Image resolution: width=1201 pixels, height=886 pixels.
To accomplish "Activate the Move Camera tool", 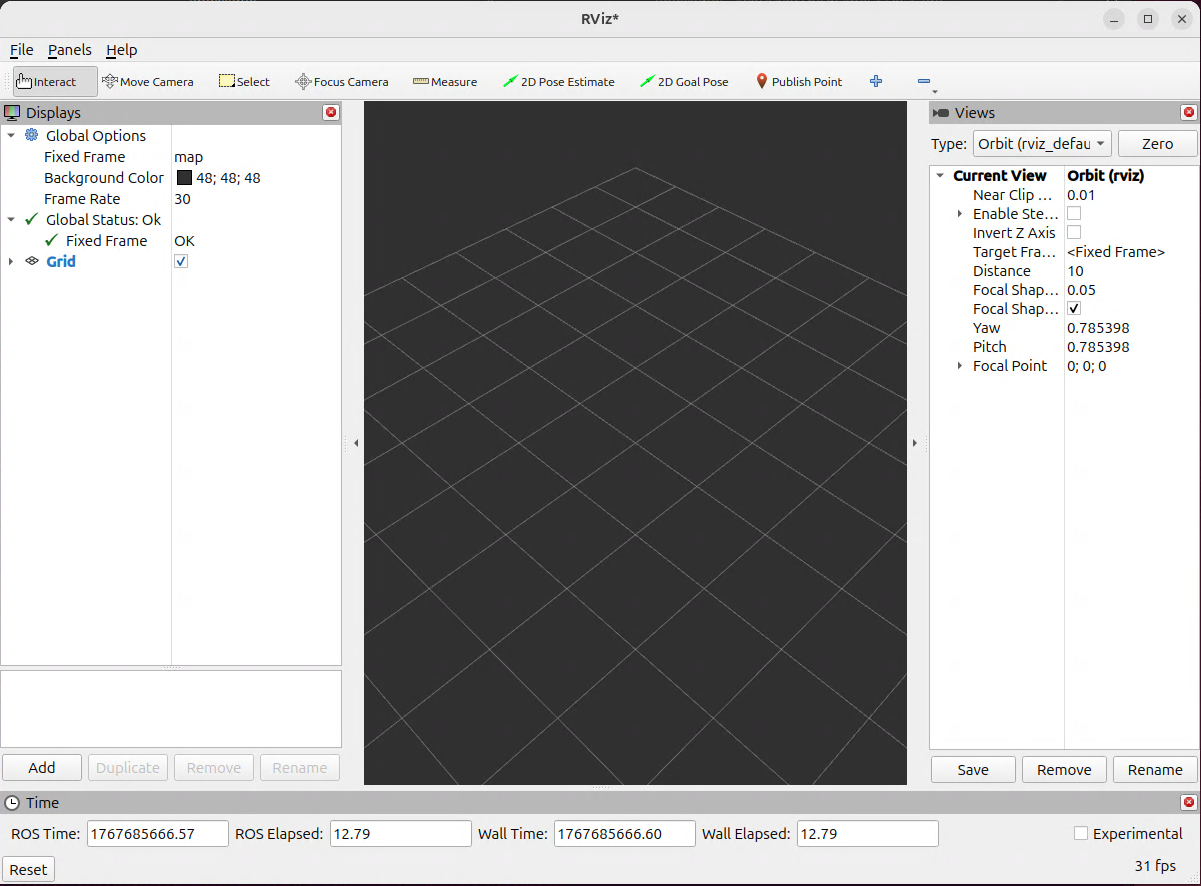I will click(148, 82).
